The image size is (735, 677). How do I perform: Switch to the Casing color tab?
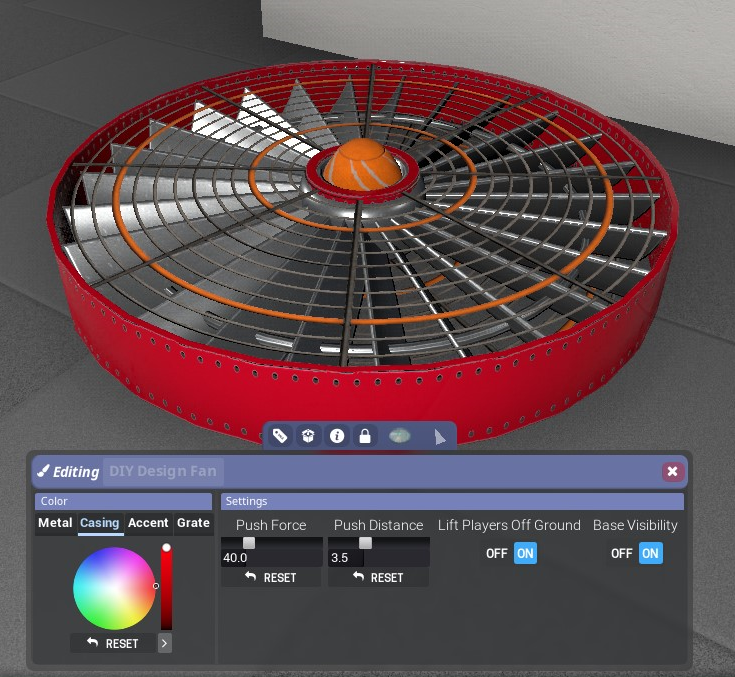100,523
